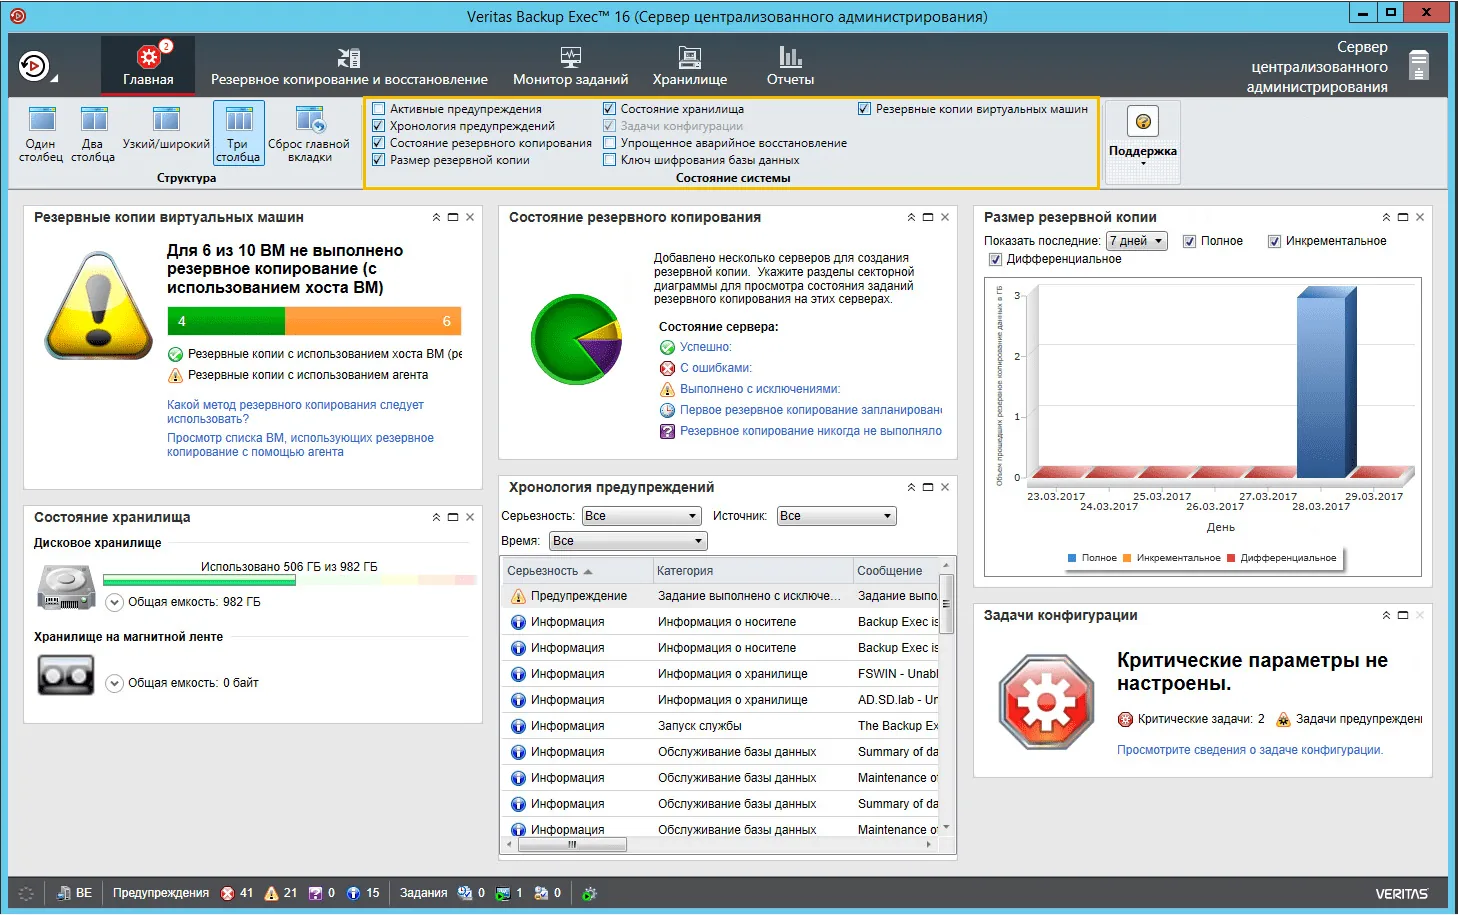Click the red alerts icon in status bar
This screenshot has width=1458, height=915.
[x=227, y=892]
